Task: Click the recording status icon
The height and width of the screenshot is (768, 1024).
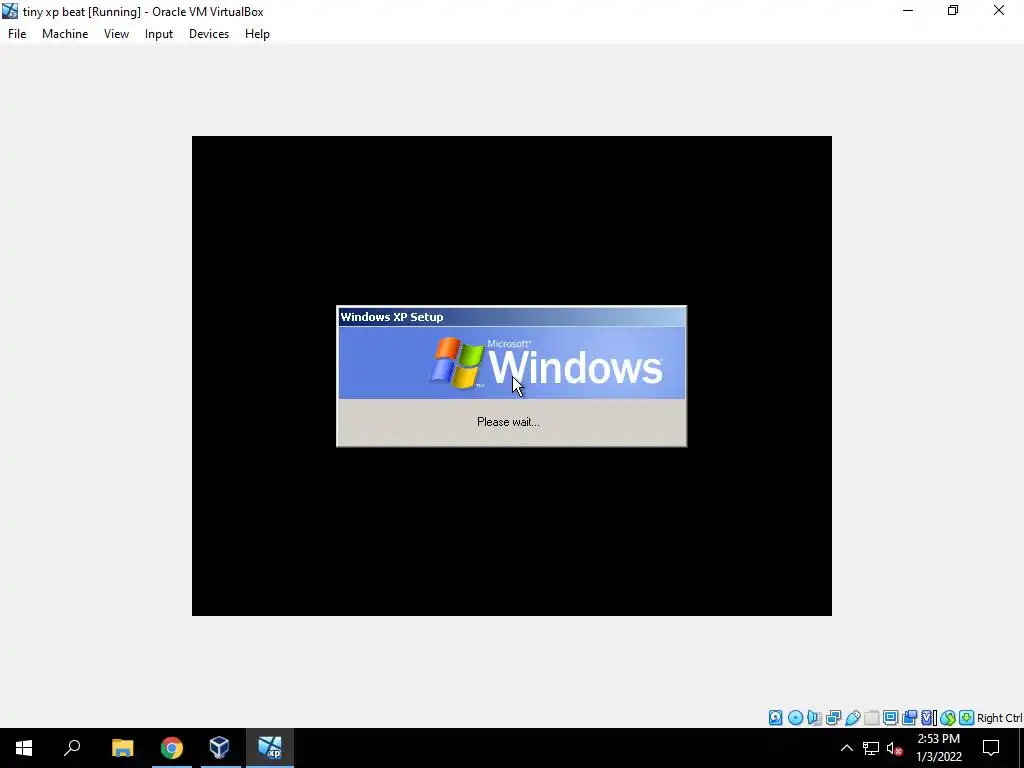Action: coord(909,718)
